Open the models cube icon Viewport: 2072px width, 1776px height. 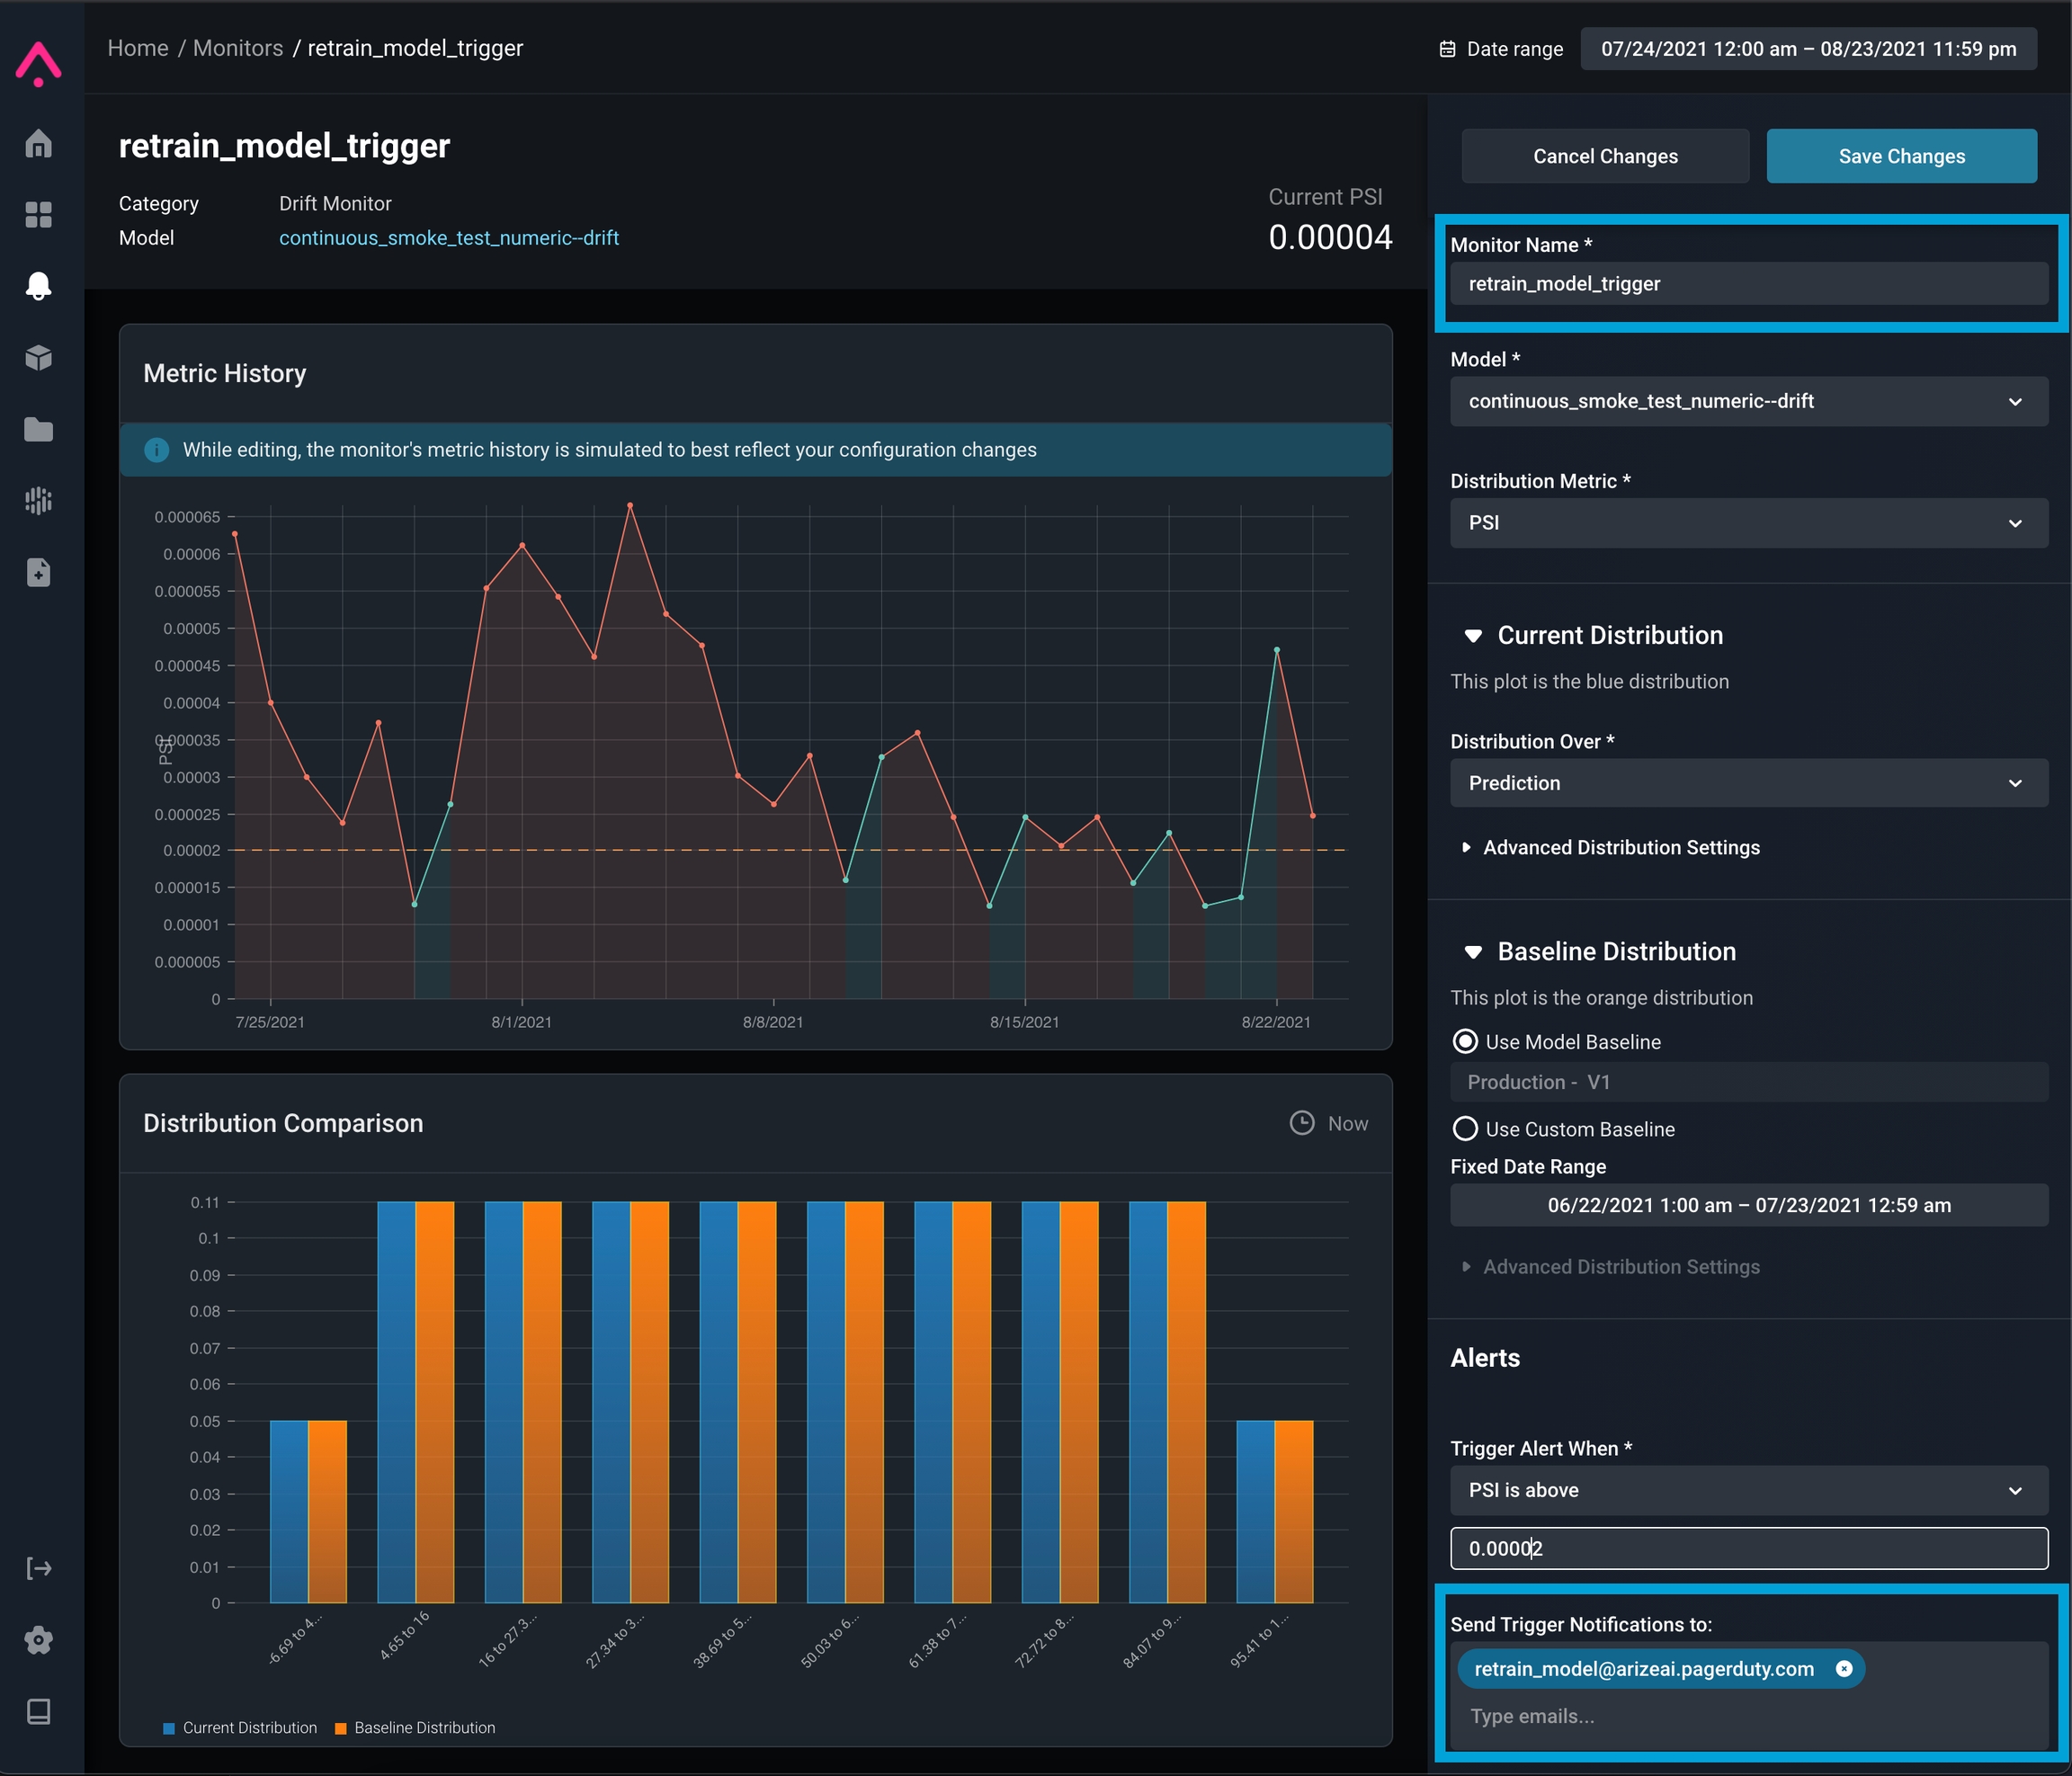pos(39,358)
